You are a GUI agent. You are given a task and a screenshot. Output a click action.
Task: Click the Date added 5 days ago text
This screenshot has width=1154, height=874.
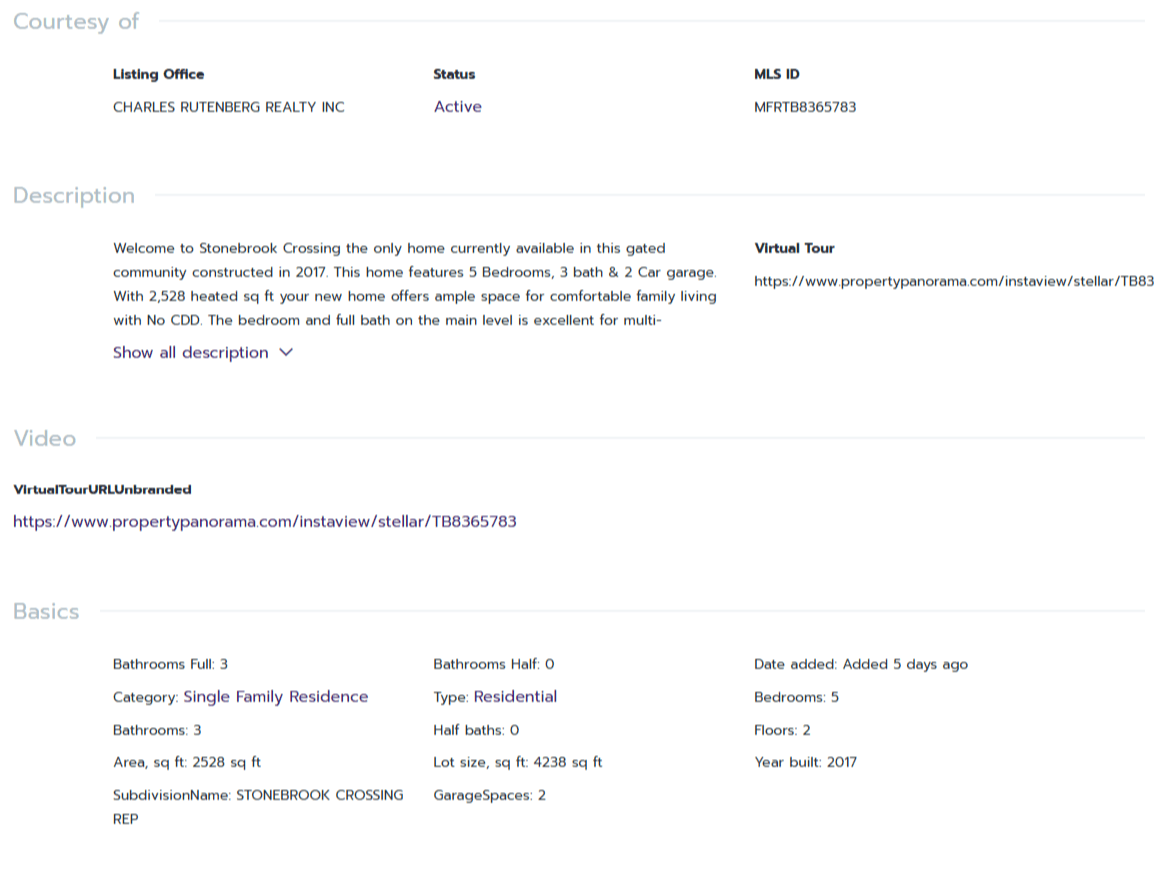click(x=860, y=664)
